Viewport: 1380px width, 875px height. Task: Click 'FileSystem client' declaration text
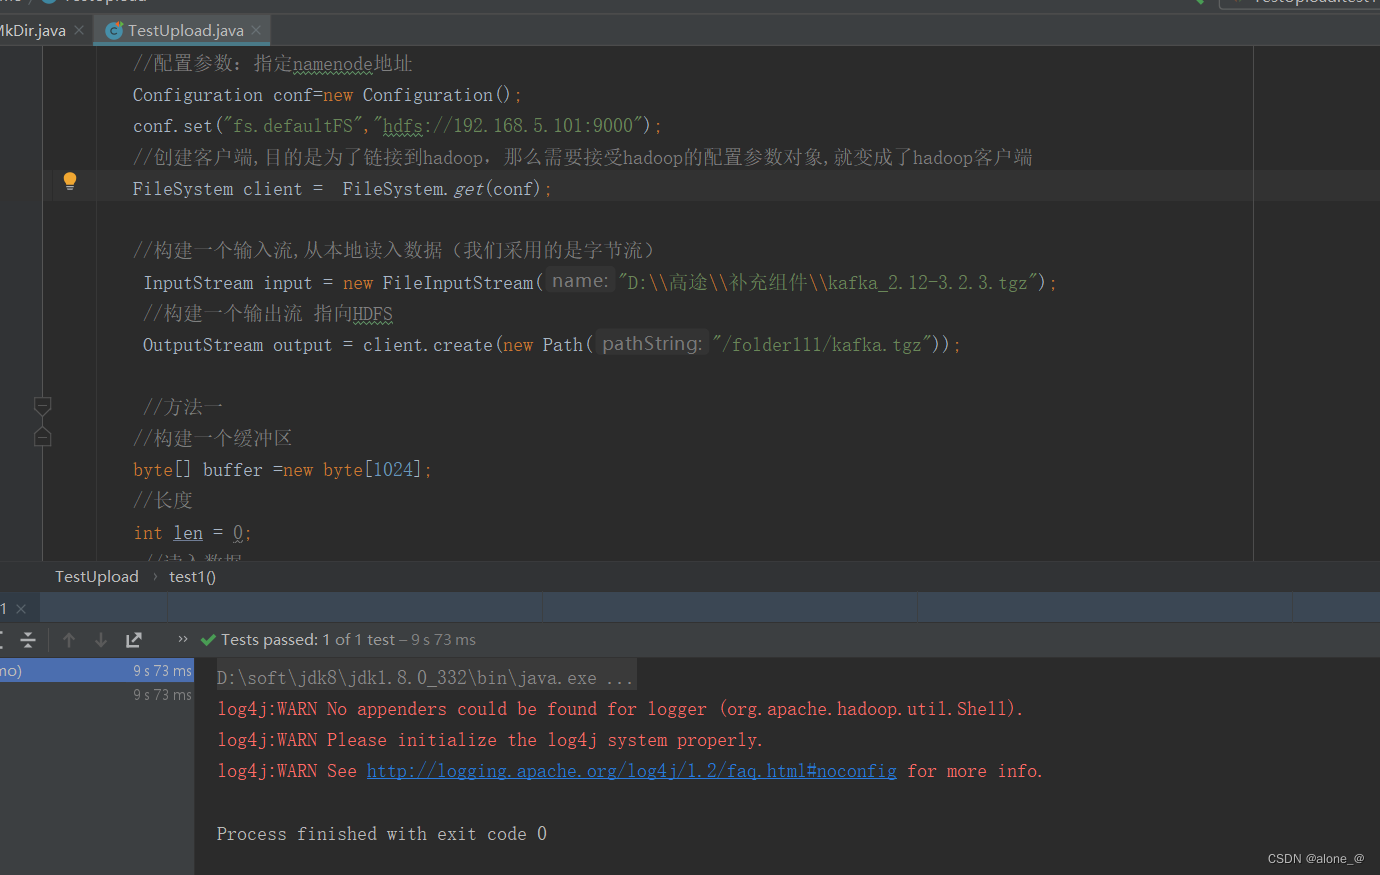pyautogui.click(x=217, y=189)
